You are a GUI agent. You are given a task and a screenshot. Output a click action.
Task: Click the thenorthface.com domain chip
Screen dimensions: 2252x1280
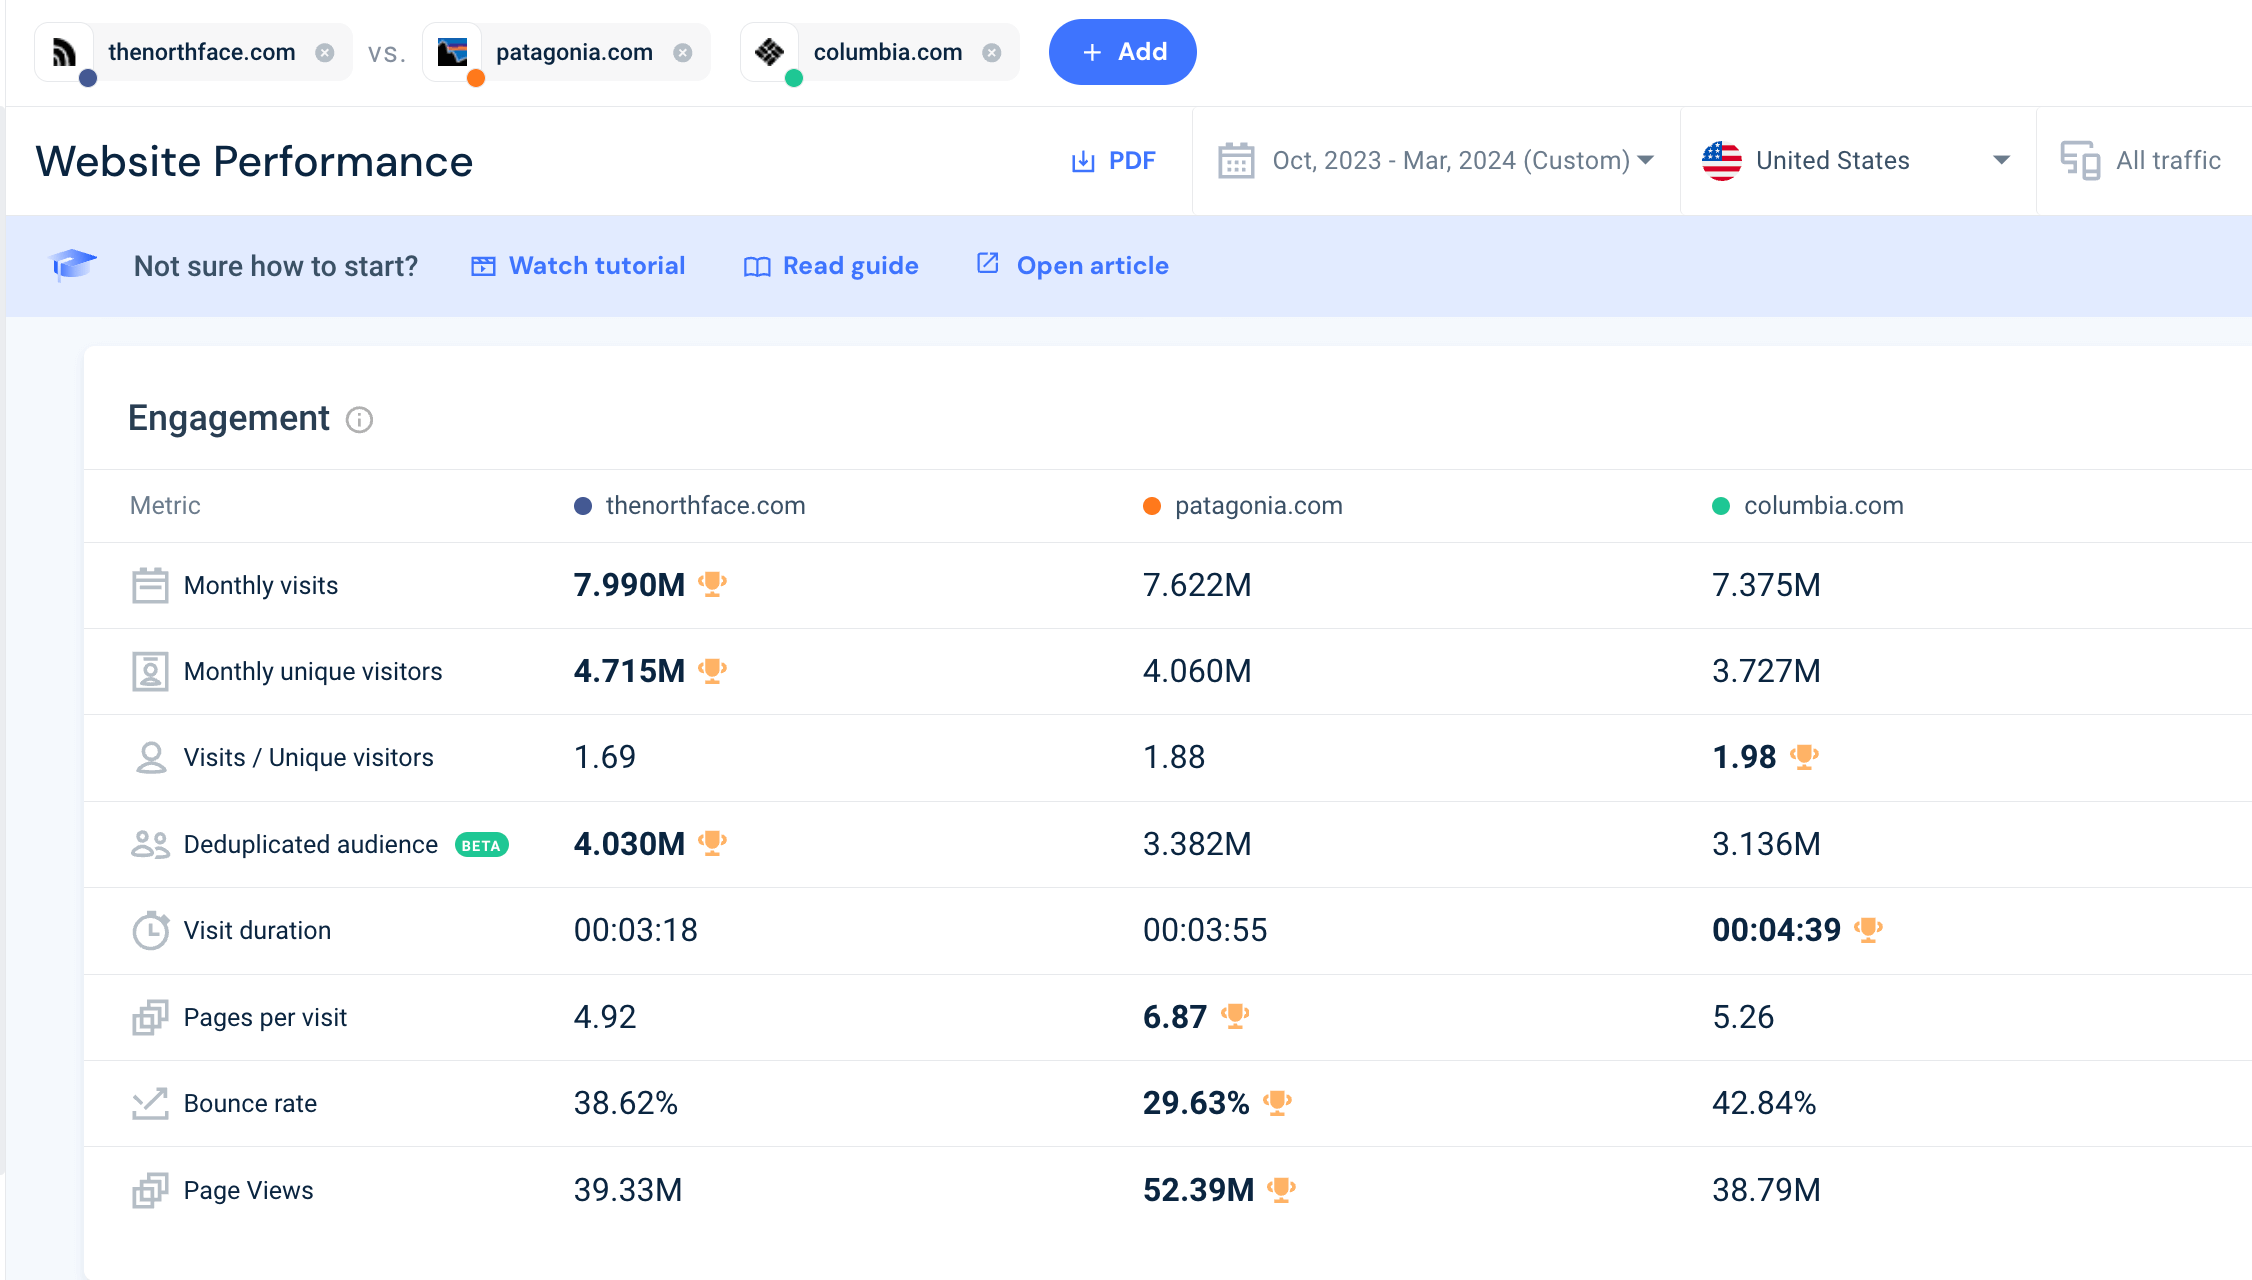pyautogui.click(x=194, y=52)
